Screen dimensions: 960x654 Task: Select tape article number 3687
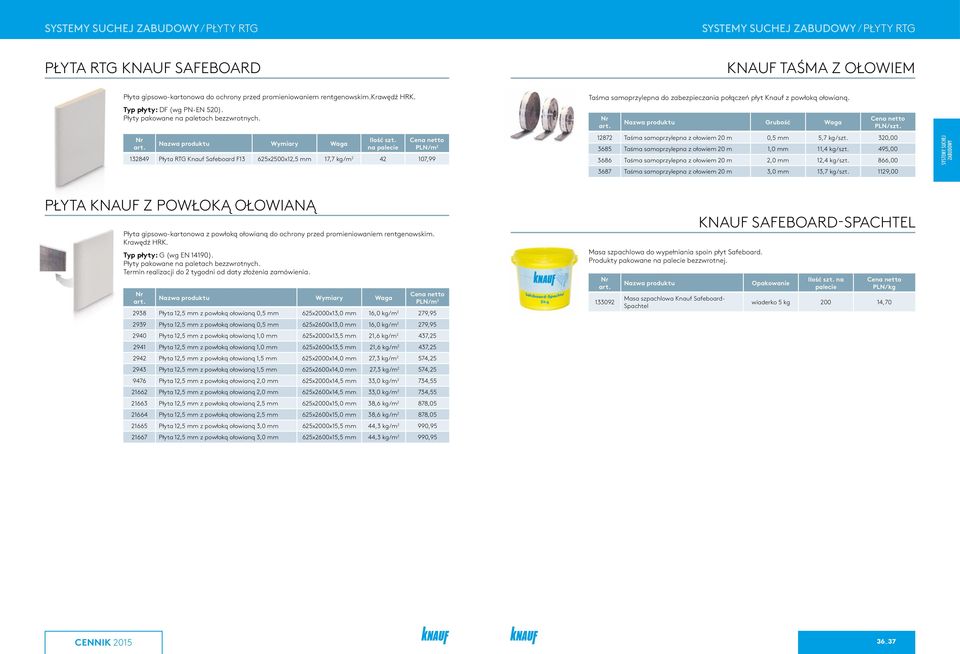(x=604, y=171)
